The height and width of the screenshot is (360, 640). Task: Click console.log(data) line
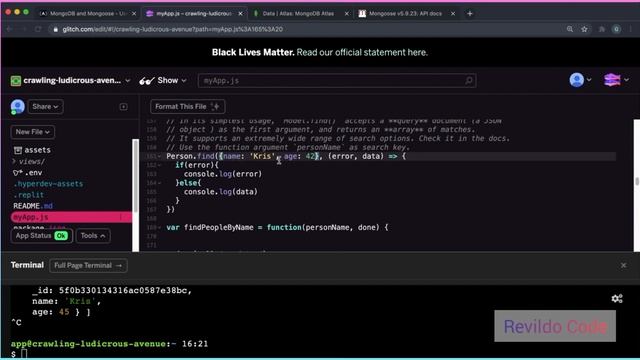click(x=221, y=192)
